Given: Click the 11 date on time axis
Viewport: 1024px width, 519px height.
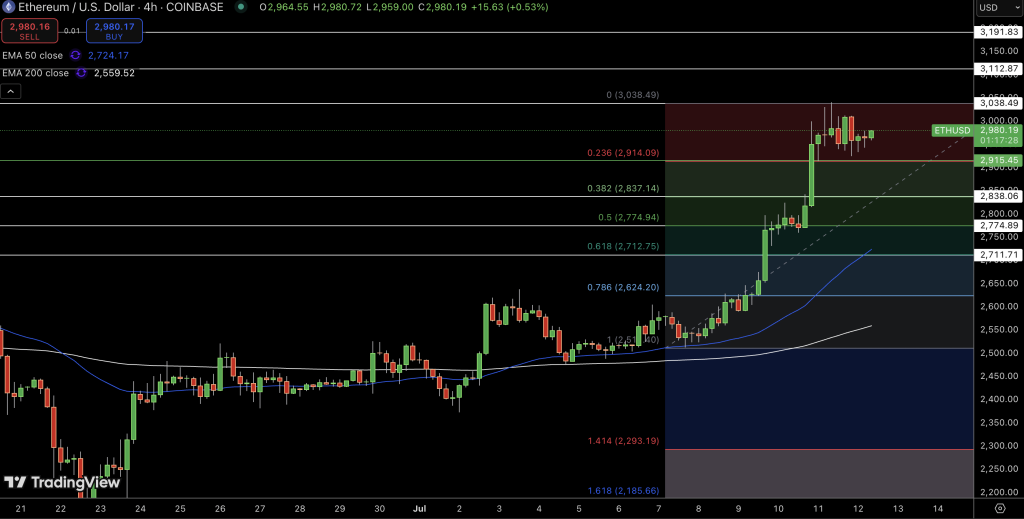Looking at the screenshot, I should 818,508.
